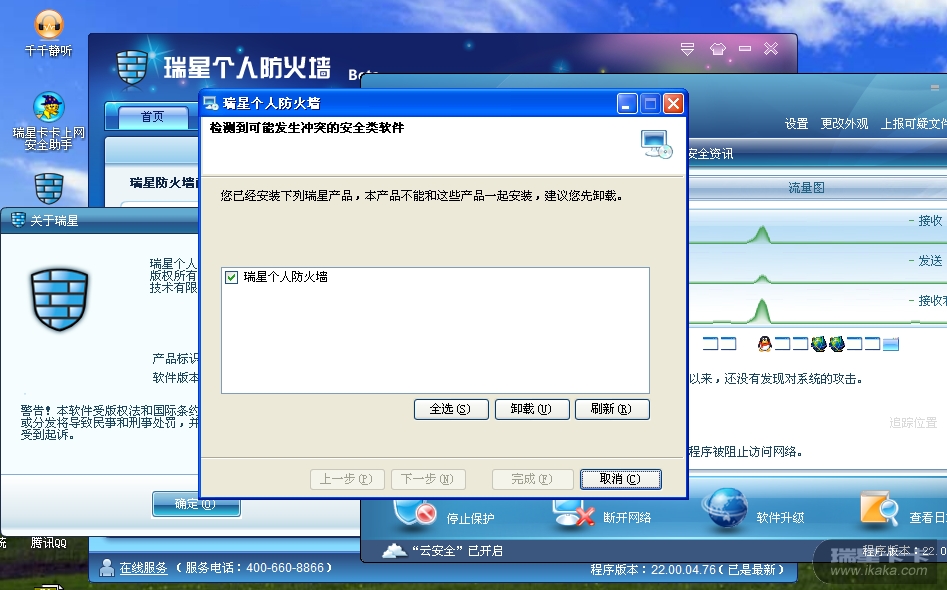Screen dimensions: 947x590
Task: Switch to the 首页 tab in firewall window
Action: pos(153,117)
